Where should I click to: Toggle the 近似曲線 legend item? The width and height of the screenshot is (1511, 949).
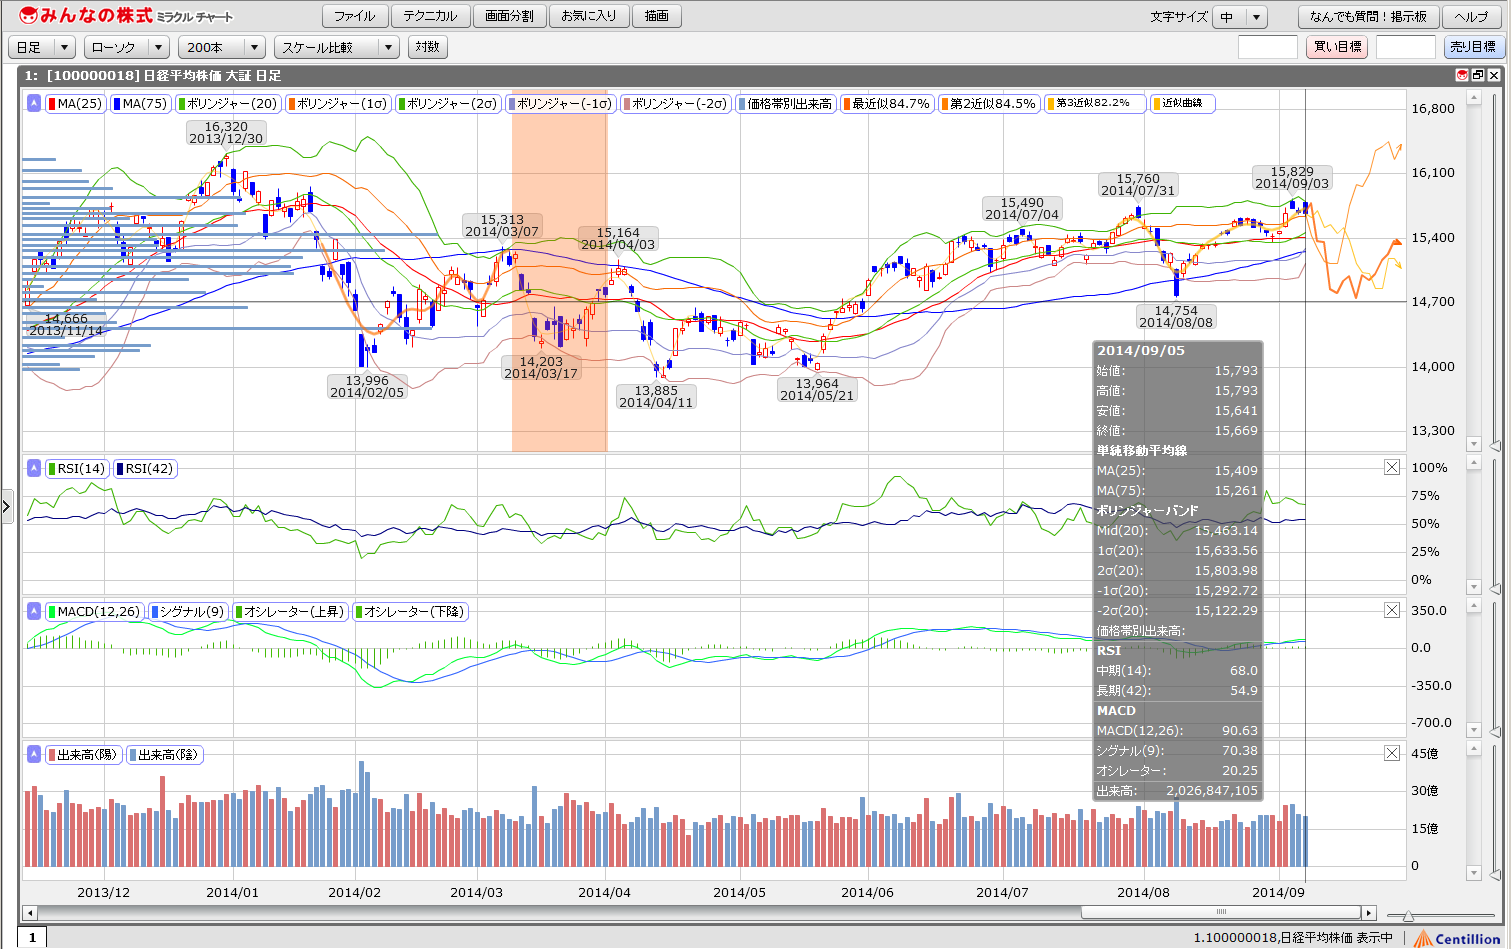tap(1182, 103)
